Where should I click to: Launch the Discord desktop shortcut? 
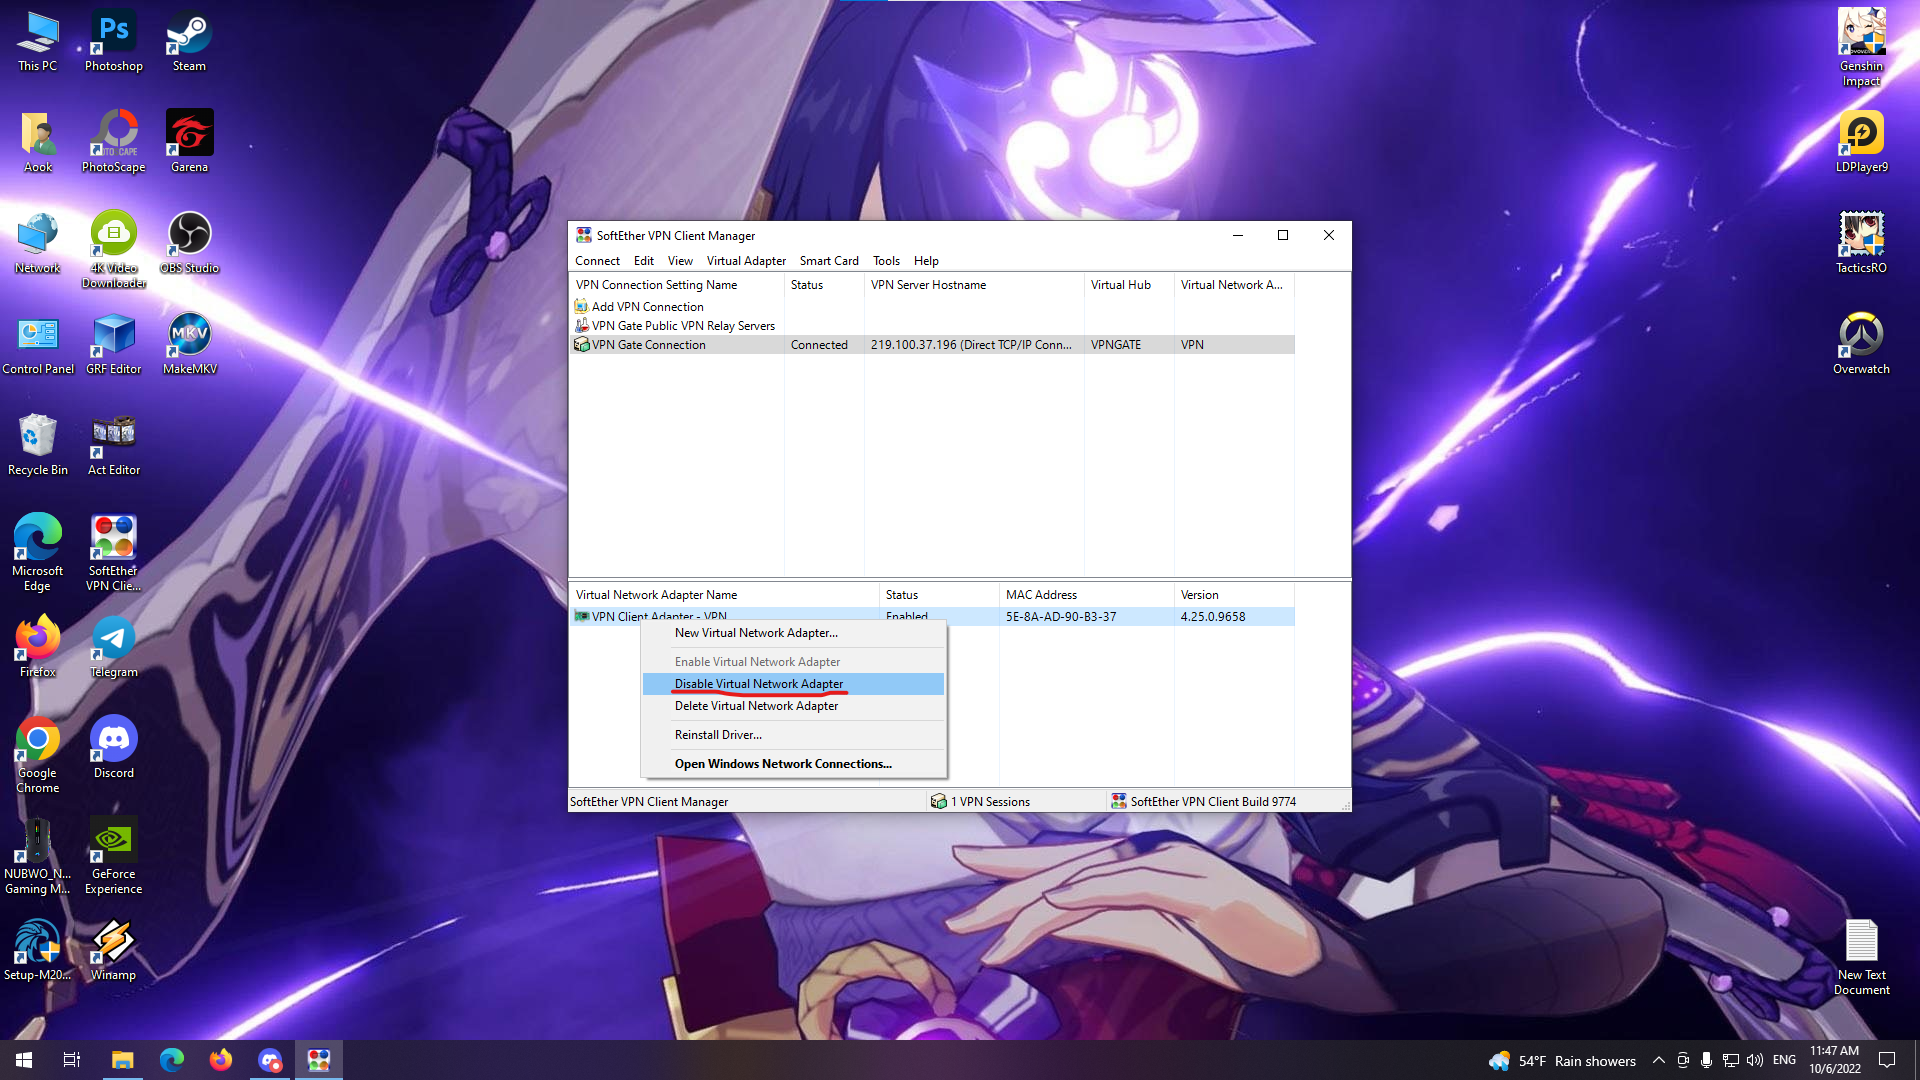(114, 748)
